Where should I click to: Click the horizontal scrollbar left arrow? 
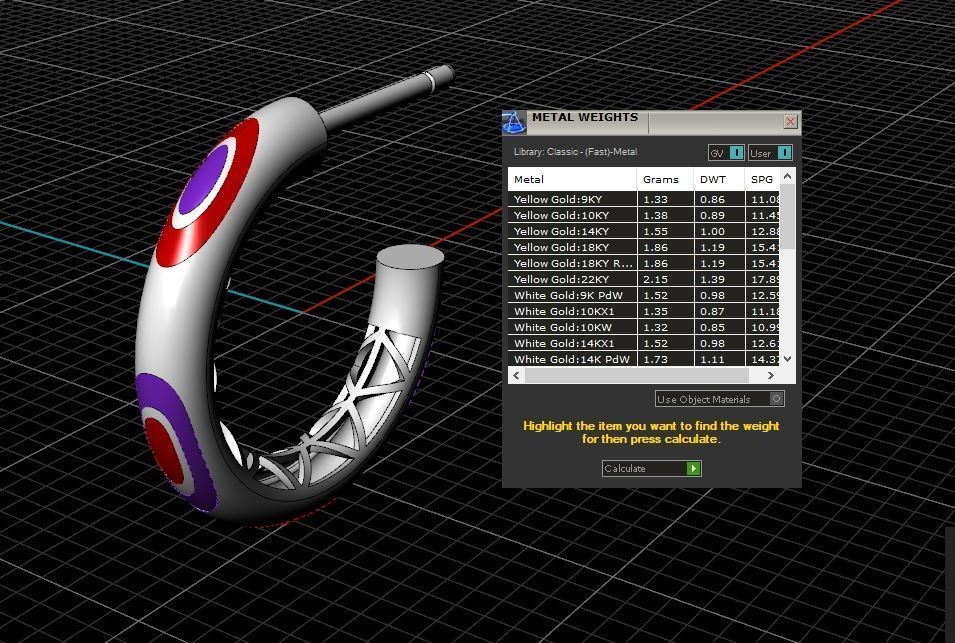516,376
